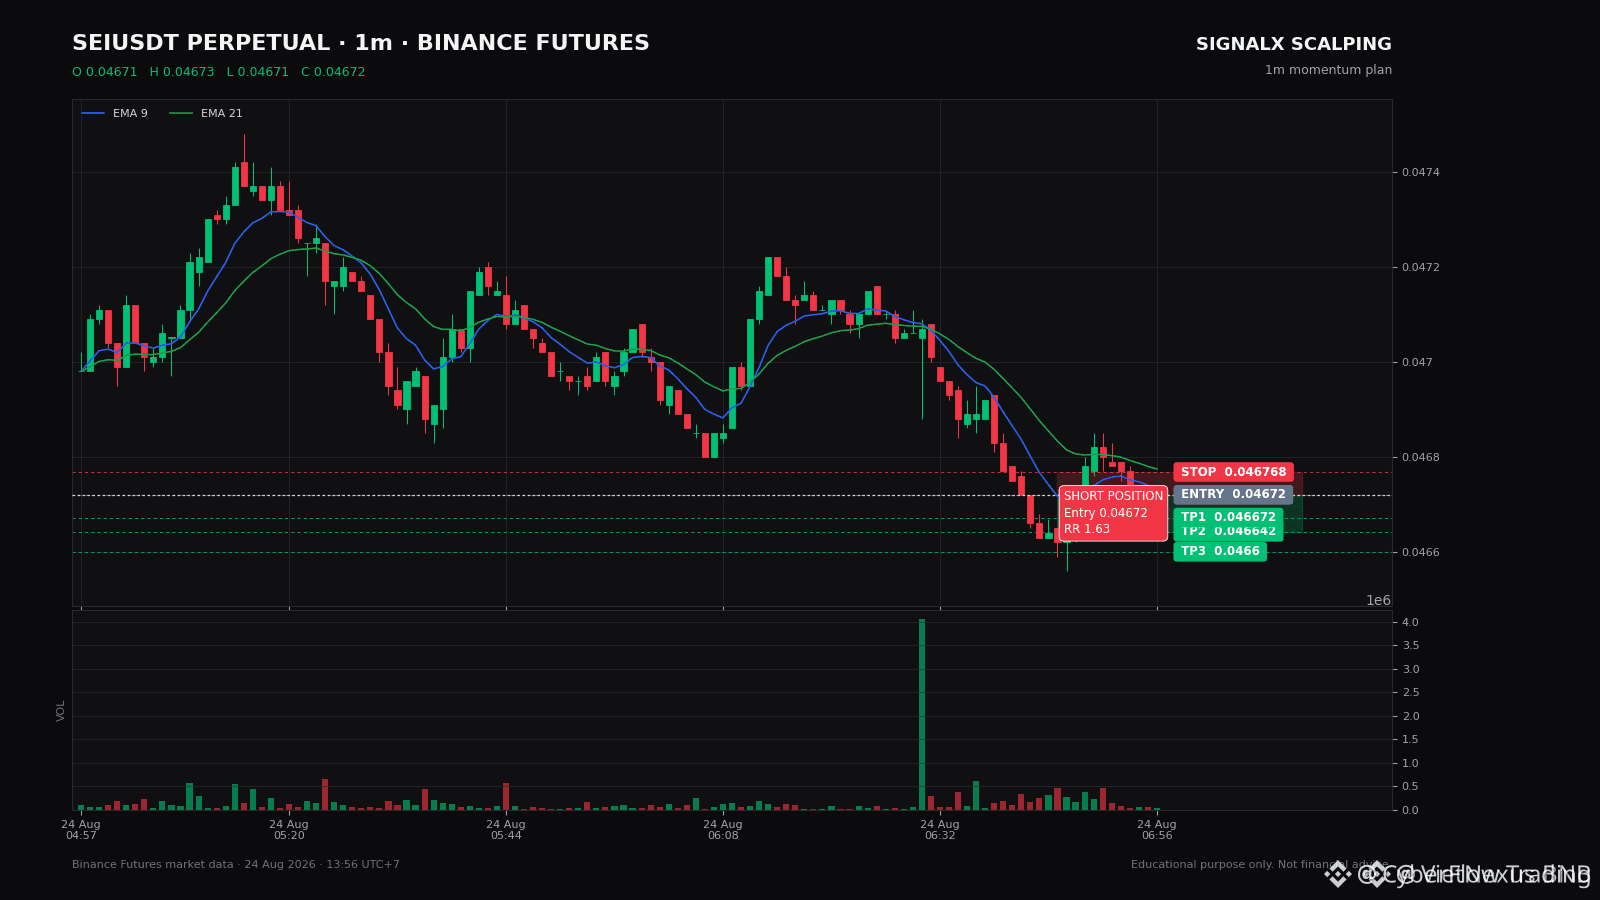
Task: Select the EMA 21 legend label
Action: 222,114
